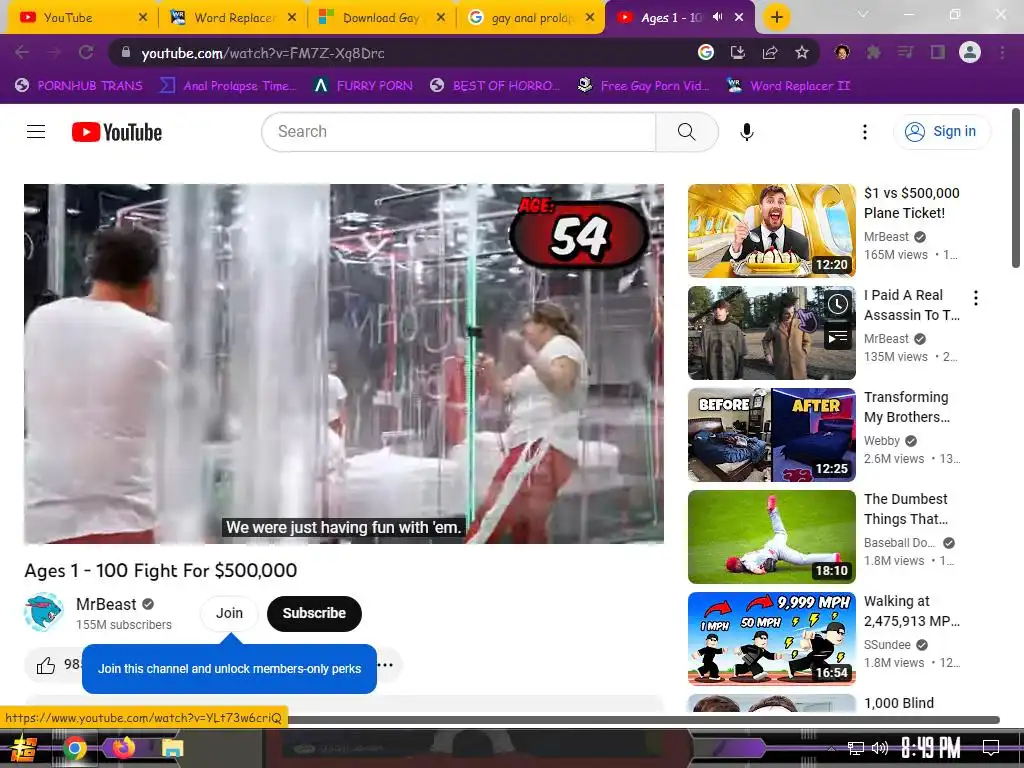Click the MrBeast channel name below the video
Image resolution: width=1024 pixels, height=768 pixels.
click(x=106, y=604)
